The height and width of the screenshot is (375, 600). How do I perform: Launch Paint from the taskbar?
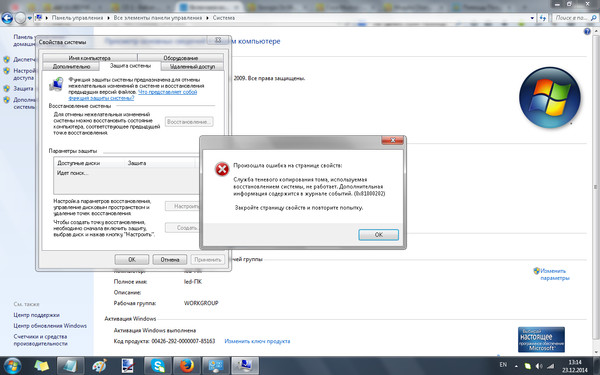(100, 366)
